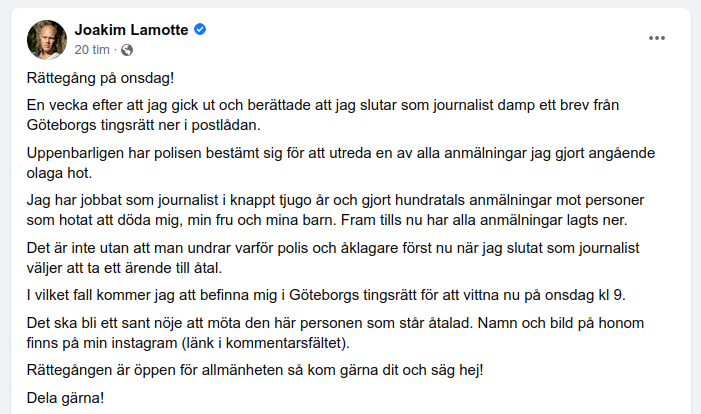The width and height of the screenshot is (701, 414).
Task: Click the line starting 'Det ska bli ett sant nöje'
Action: (335, 323)
